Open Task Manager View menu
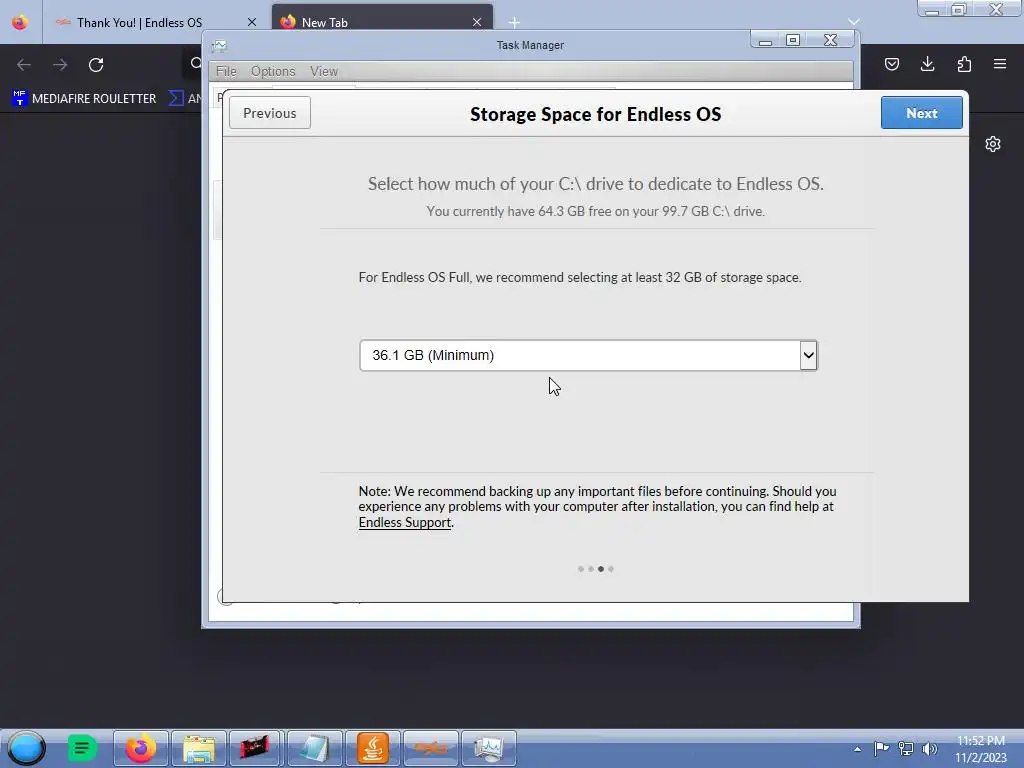Viewport: 1024px width, 768px height. click(324, 71)
